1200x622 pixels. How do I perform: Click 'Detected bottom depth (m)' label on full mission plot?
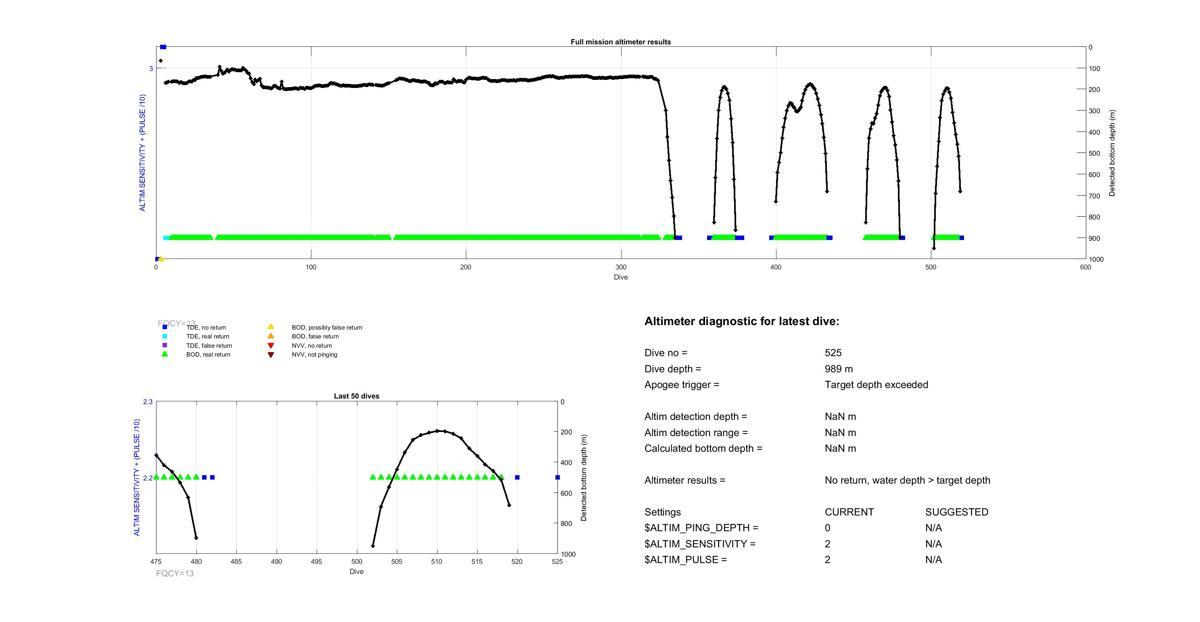pos(1113,153)
